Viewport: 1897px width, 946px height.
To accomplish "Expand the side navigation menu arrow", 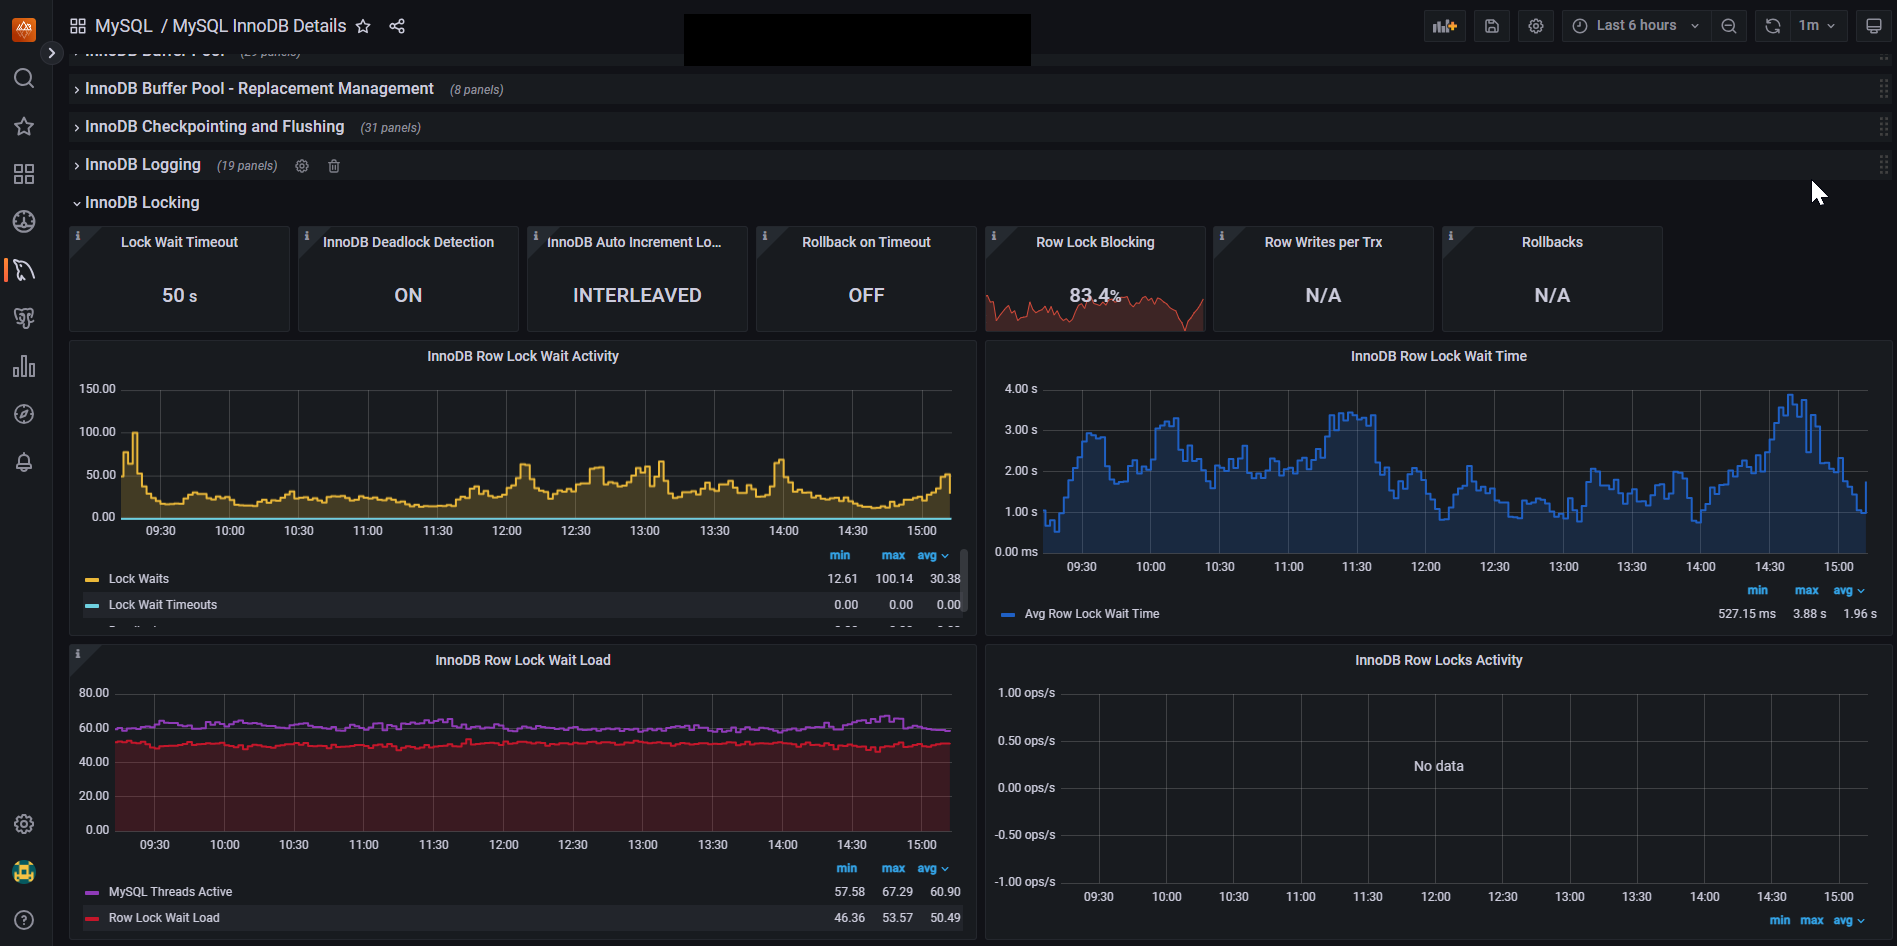I will [x=51, y=53].
